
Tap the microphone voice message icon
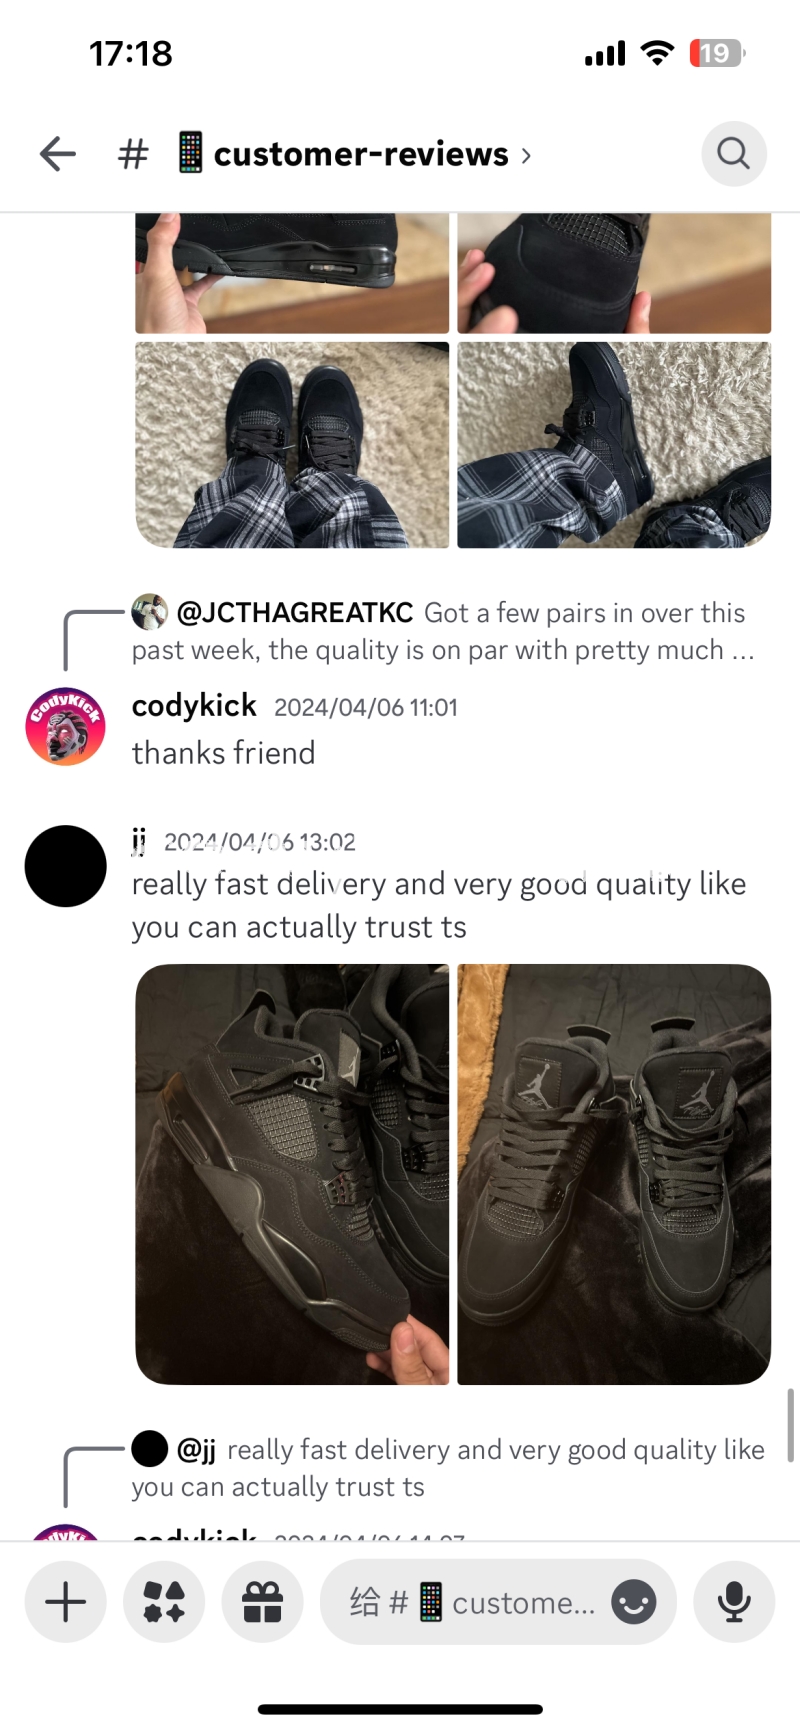pos(734,1602)
